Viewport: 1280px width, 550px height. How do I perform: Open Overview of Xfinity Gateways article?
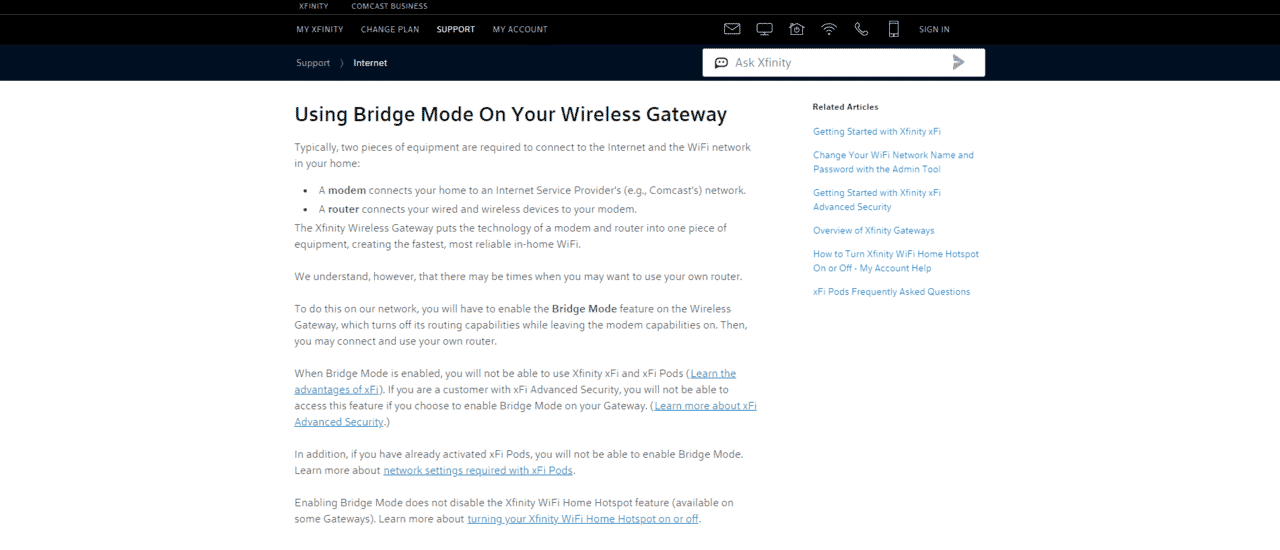pyautogui.click(x=874, y=230)
